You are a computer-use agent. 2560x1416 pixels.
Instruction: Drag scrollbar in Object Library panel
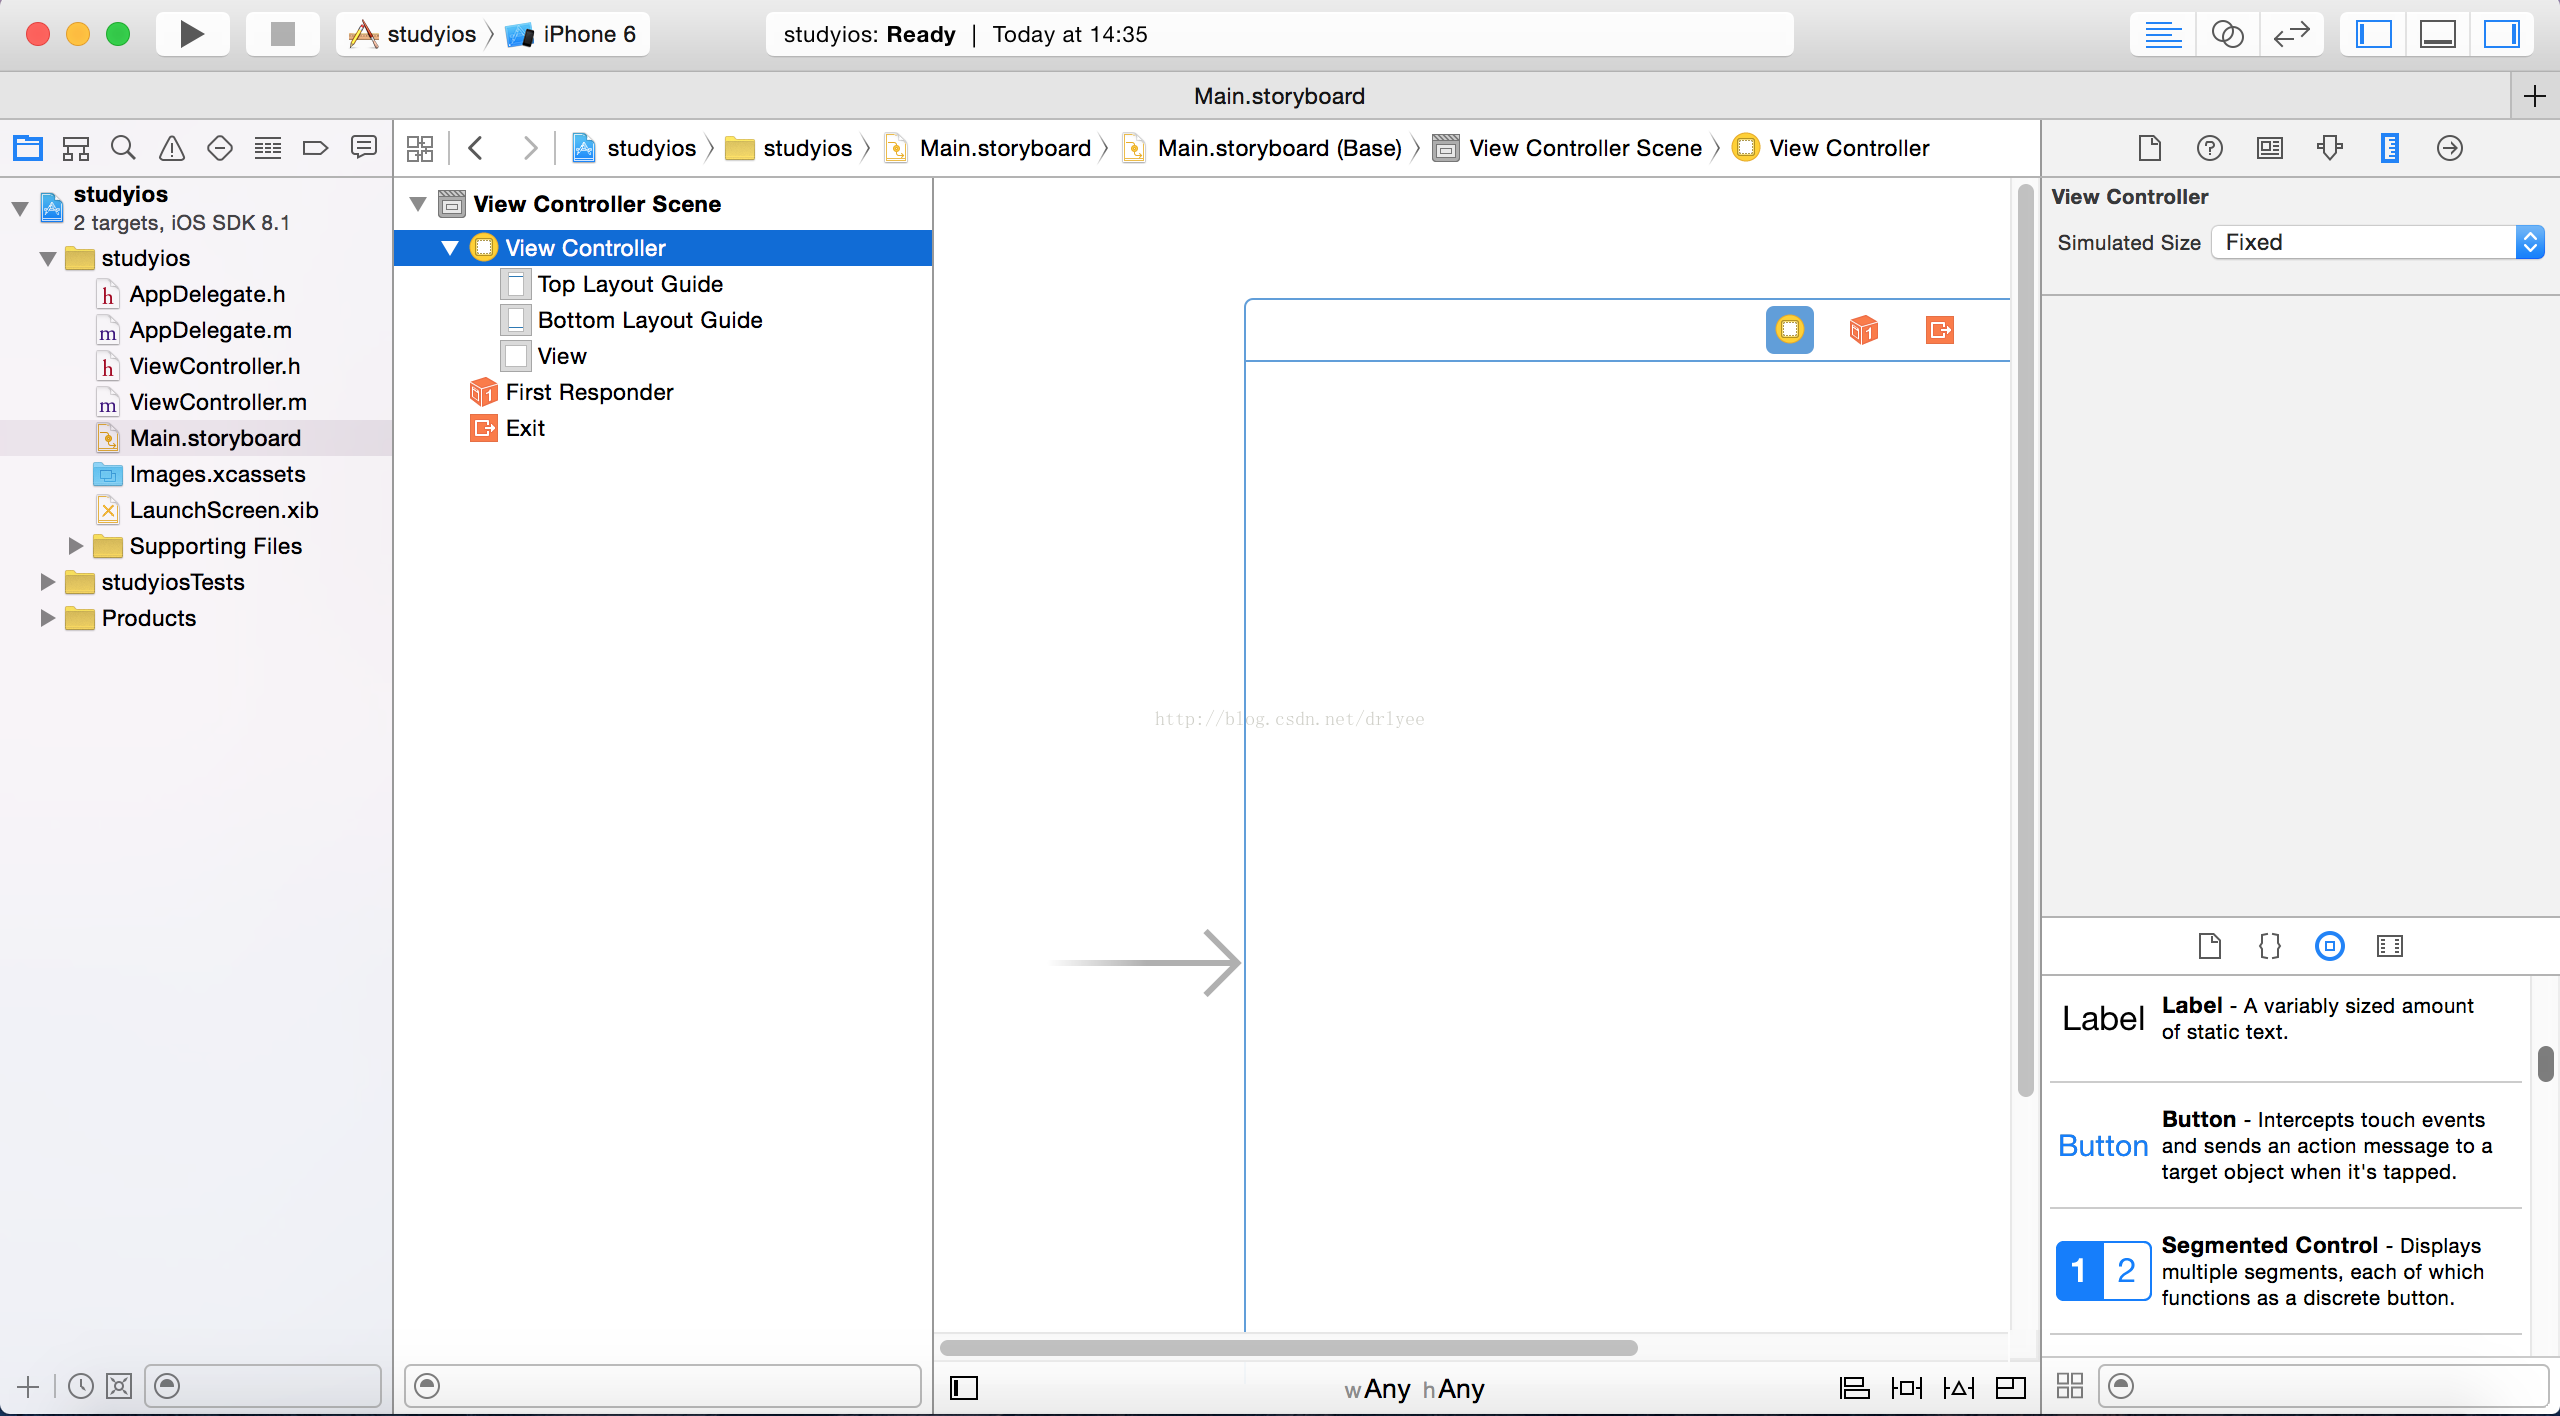pos(2544,1060)
